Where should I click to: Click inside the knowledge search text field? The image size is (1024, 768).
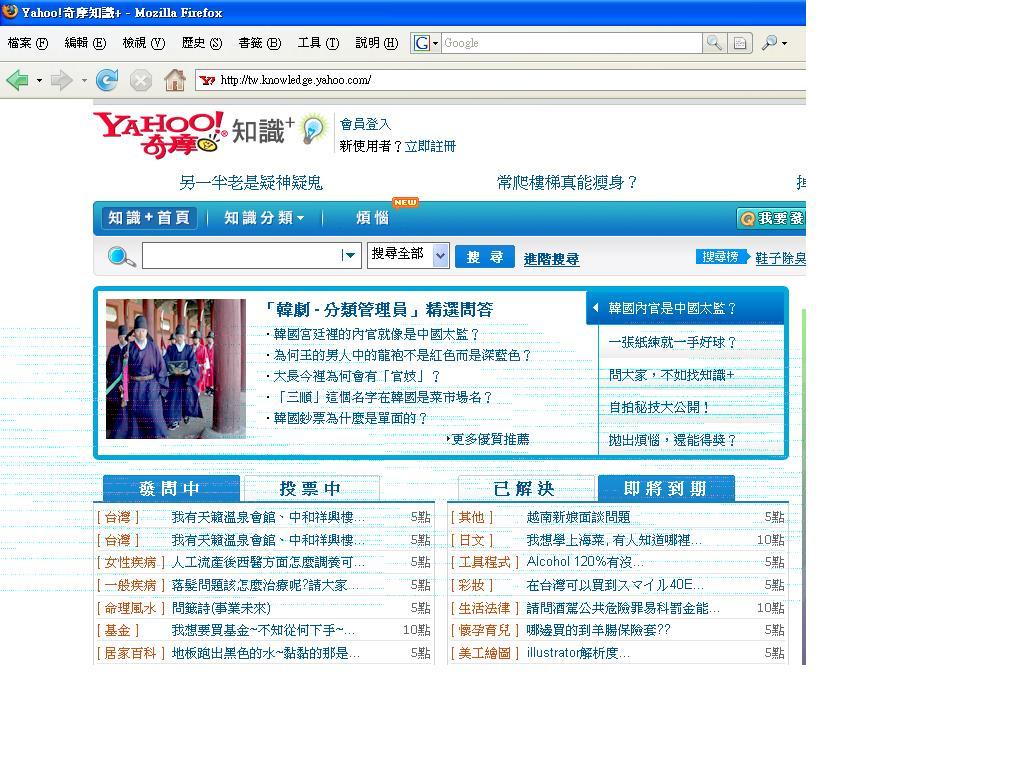240,256
